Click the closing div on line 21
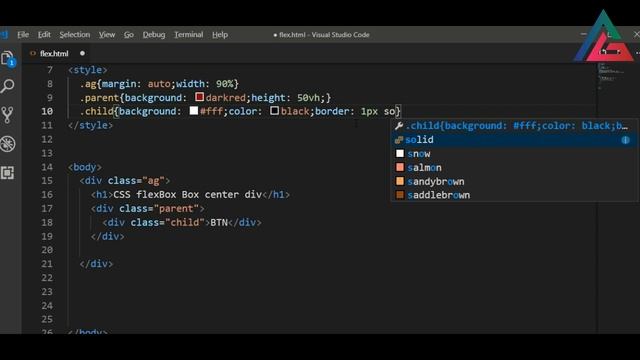The height and width of the screenshot is (360, 640). [x=96, y=264]
